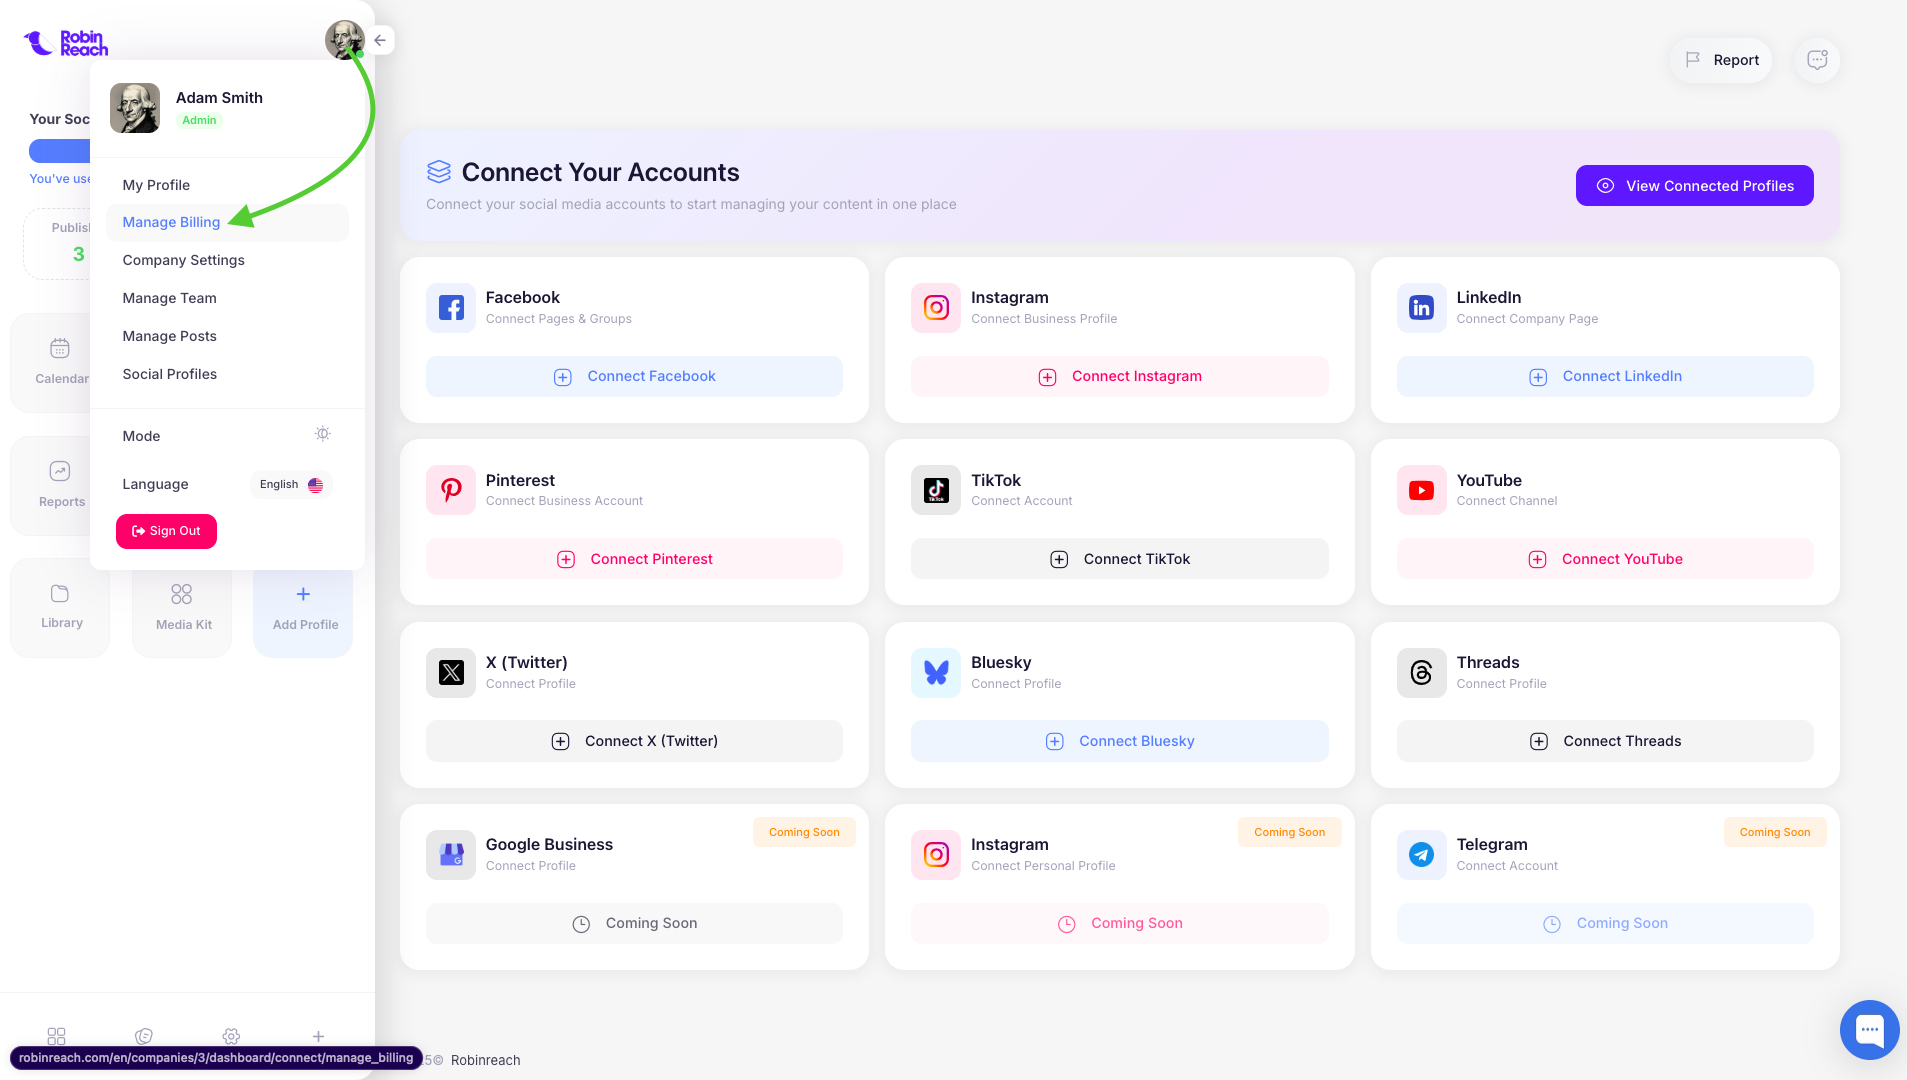
Task: Click the Google Business icon
Action: click(x=451, y=855)
